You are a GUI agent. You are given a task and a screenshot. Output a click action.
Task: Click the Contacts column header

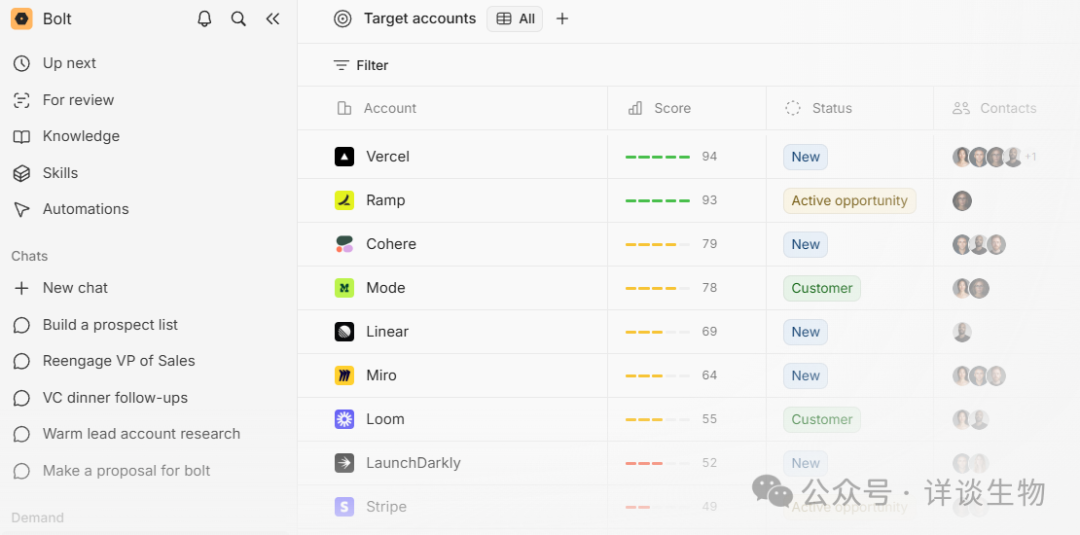(994, 108)
